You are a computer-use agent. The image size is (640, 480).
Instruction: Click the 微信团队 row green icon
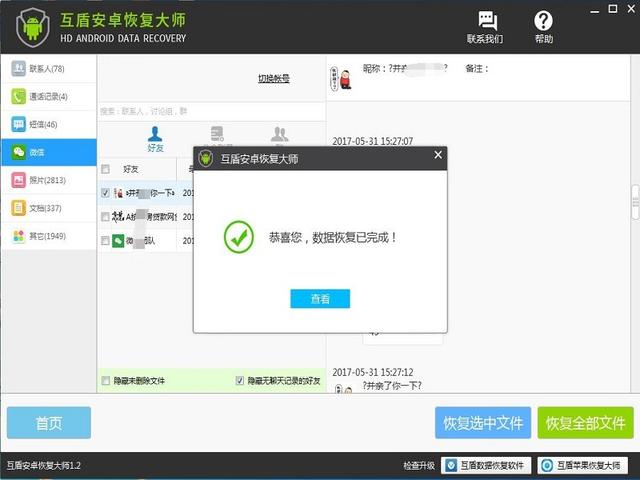(x=118, y=241)
